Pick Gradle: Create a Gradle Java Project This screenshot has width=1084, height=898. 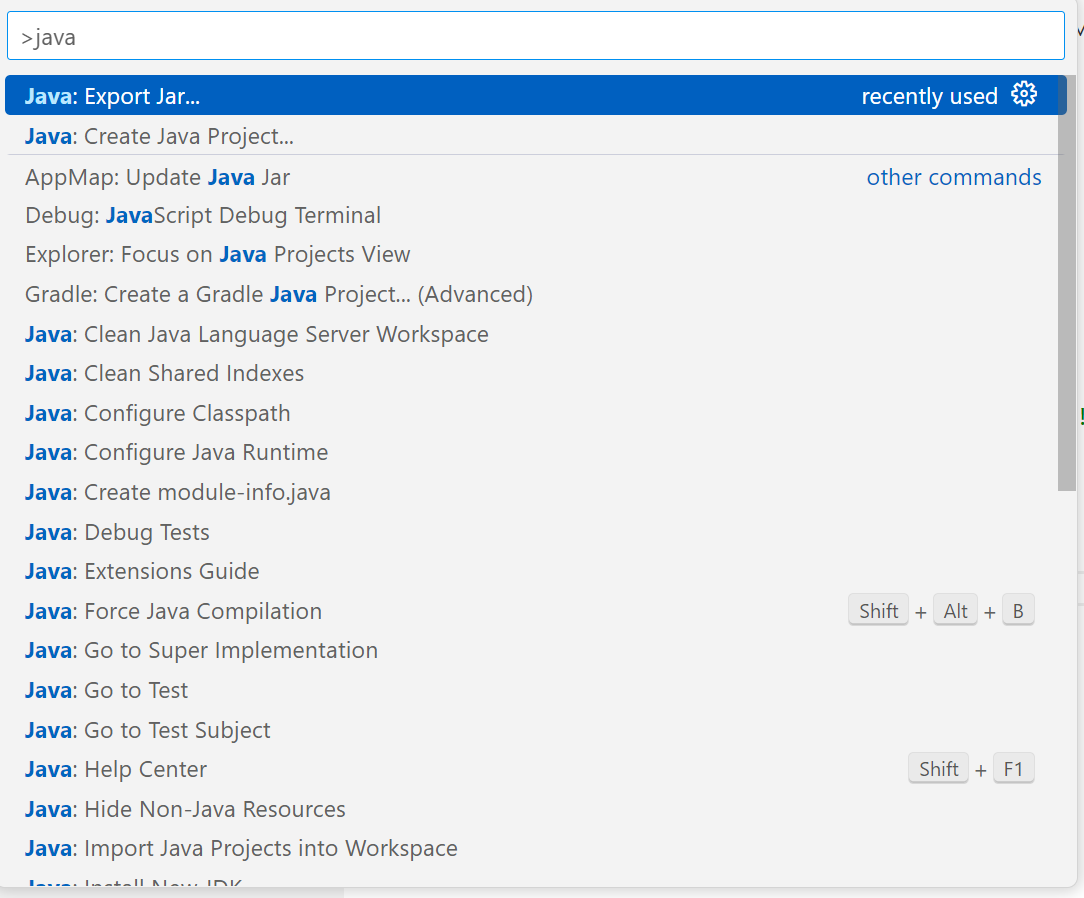pyautogui.click(x=279, y=295)
